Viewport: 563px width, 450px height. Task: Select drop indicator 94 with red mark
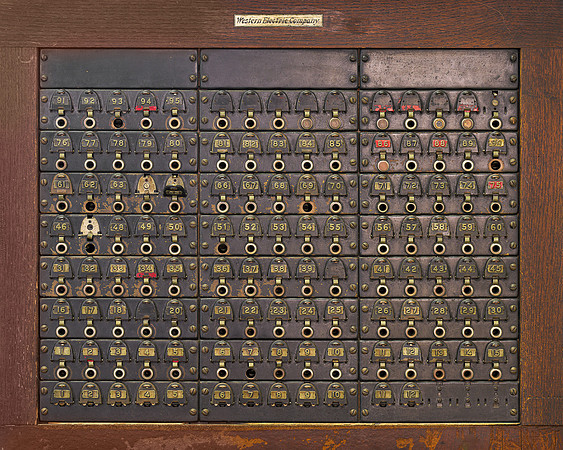146,101
